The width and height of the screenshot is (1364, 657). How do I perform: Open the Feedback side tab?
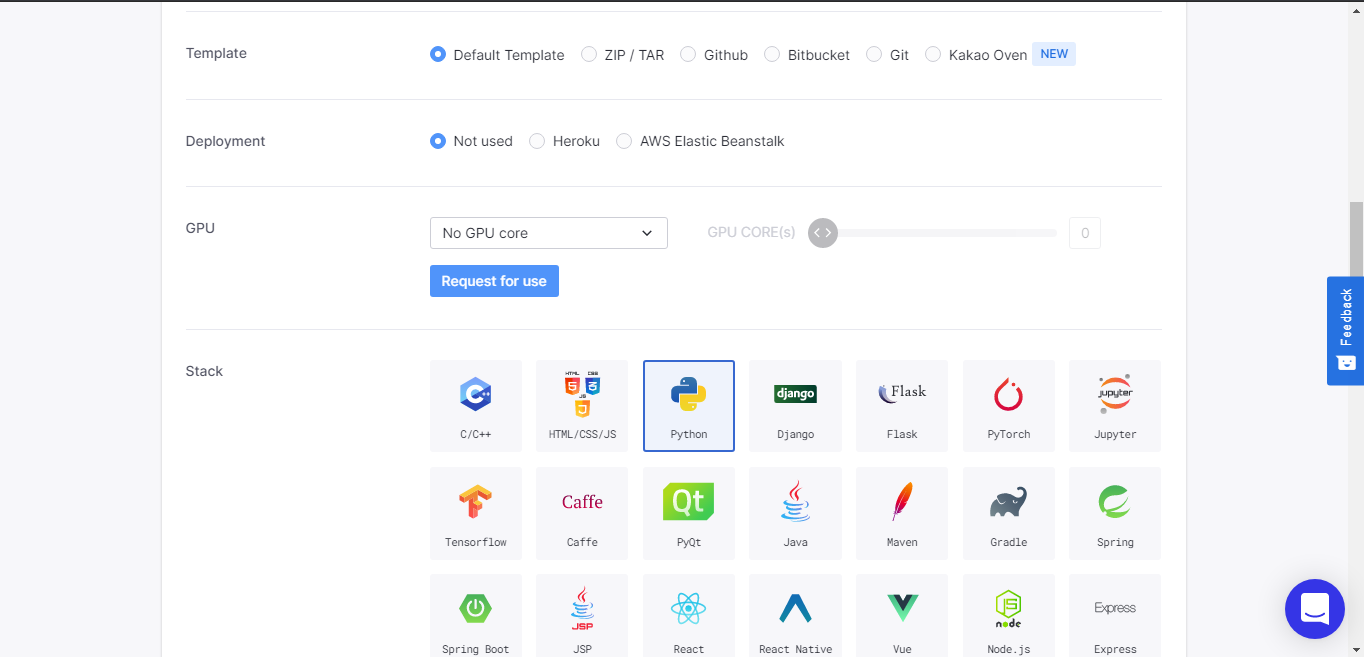(1345, 330)
